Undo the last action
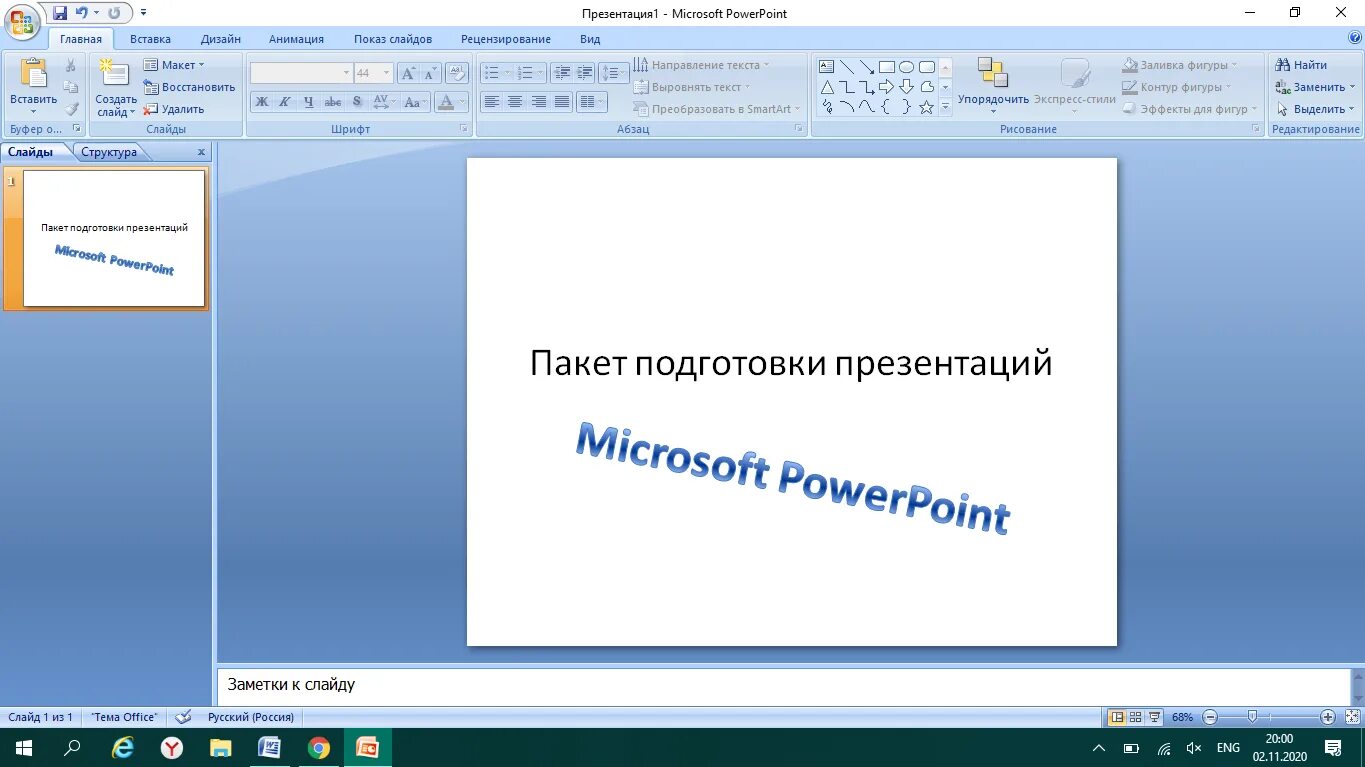 pos(81,13)
